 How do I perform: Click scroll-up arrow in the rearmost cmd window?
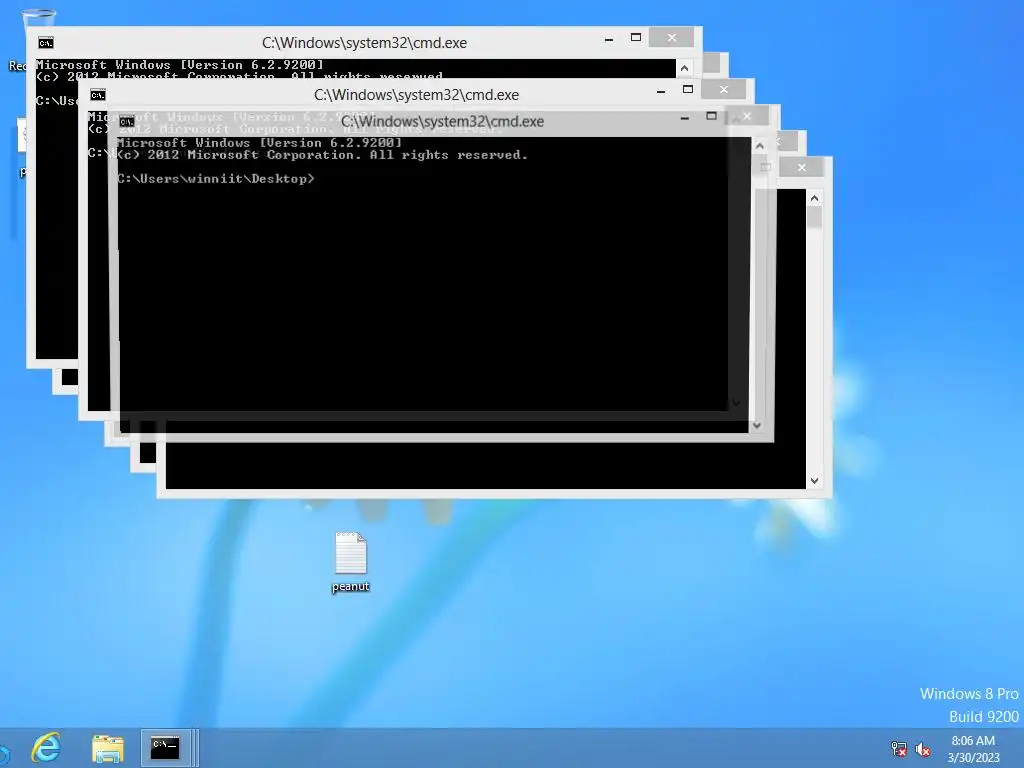pos(684,68)
